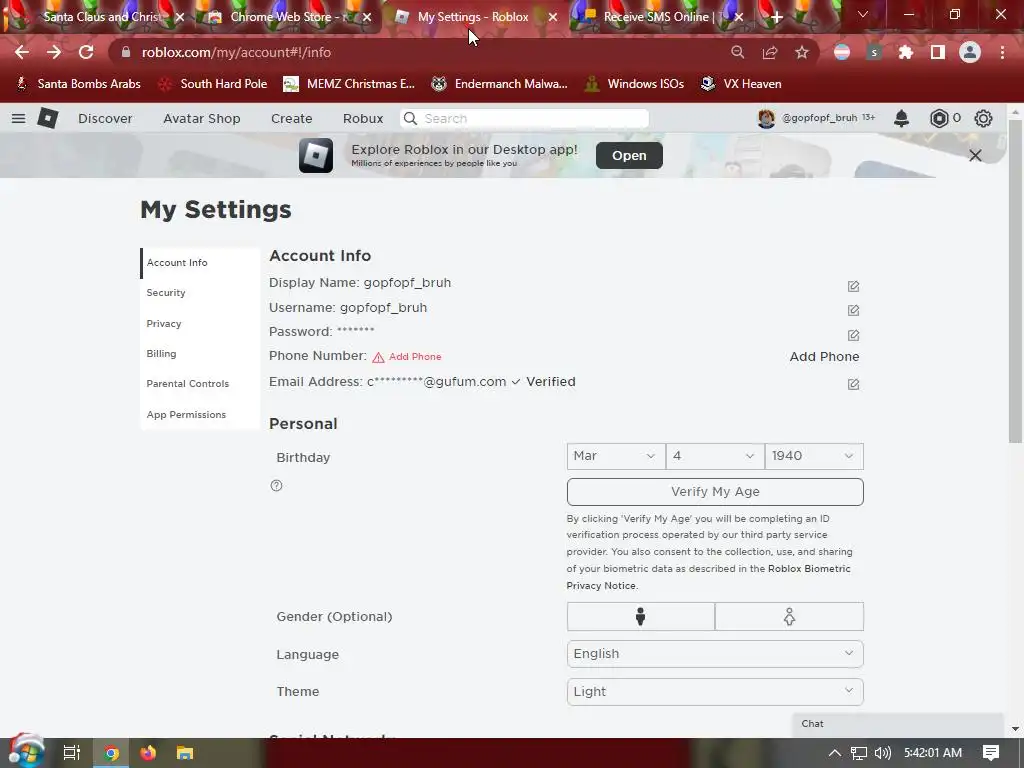Go to Avatar Shop
This screenshot has height=768, width=1024.
coord(202,118)
